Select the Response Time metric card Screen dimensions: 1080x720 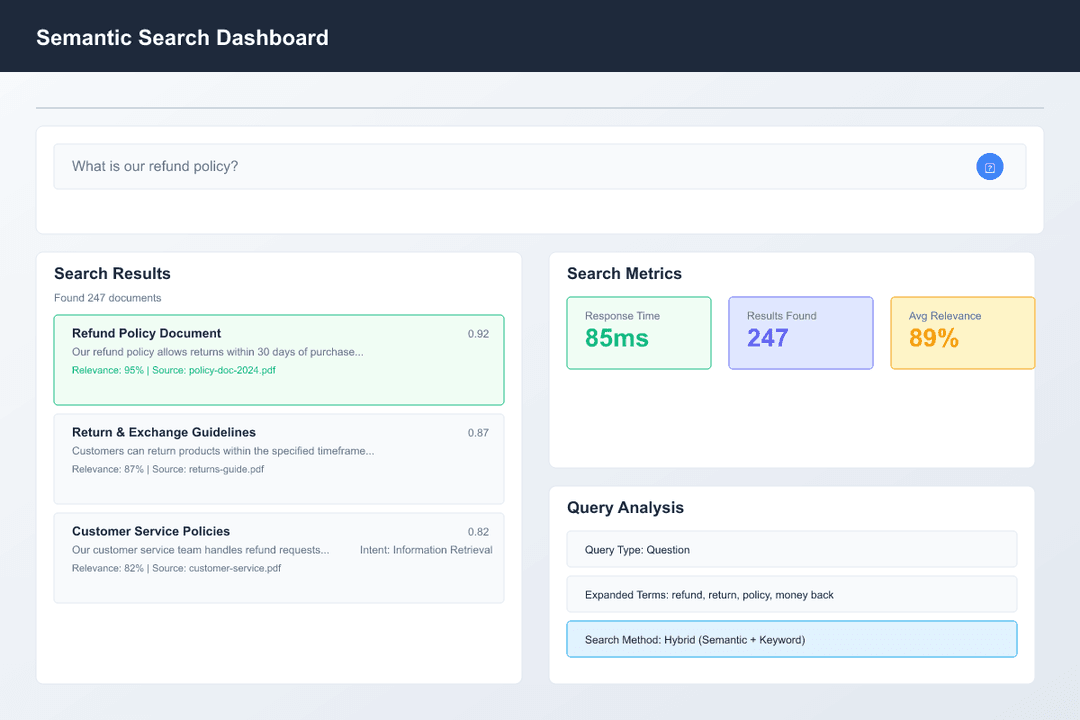coord(639,333)
